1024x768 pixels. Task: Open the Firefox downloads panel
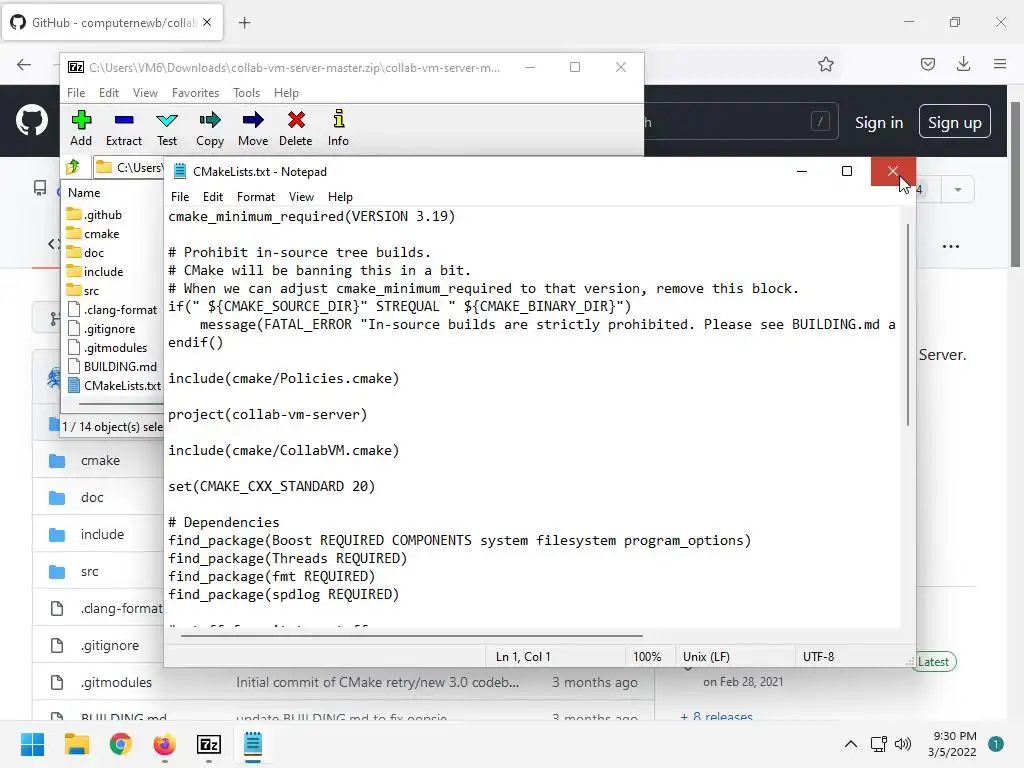coord(963,64)
